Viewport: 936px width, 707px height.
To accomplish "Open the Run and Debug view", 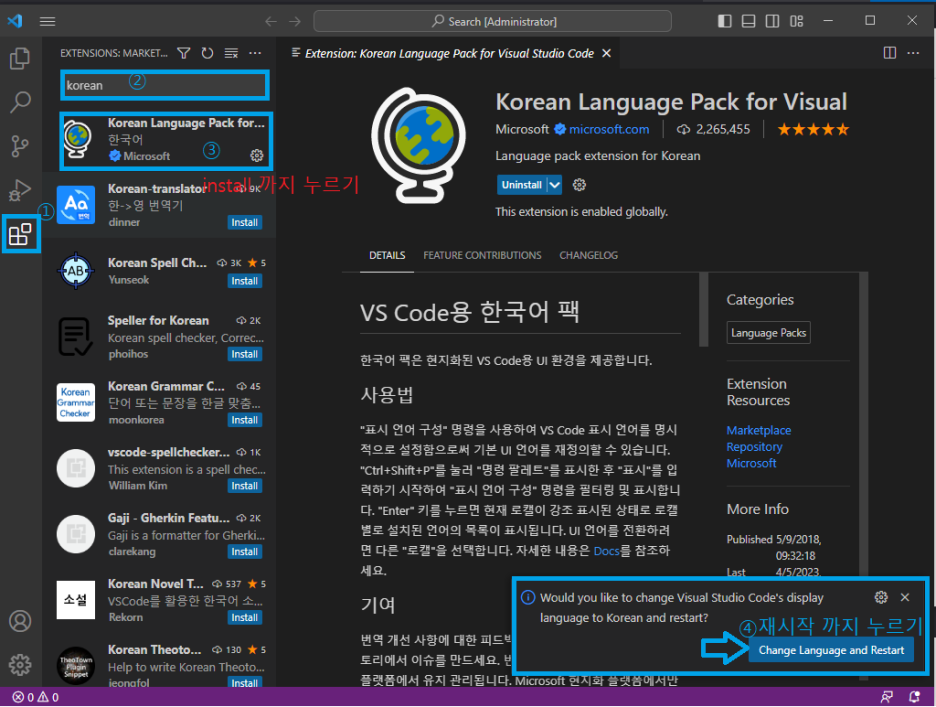I will pos(20,190).
